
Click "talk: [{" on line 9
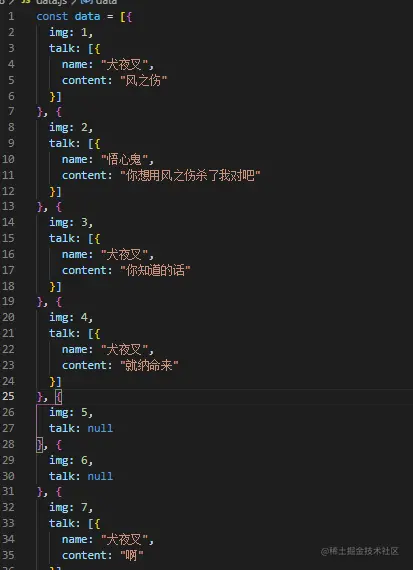tap(75, 143)
